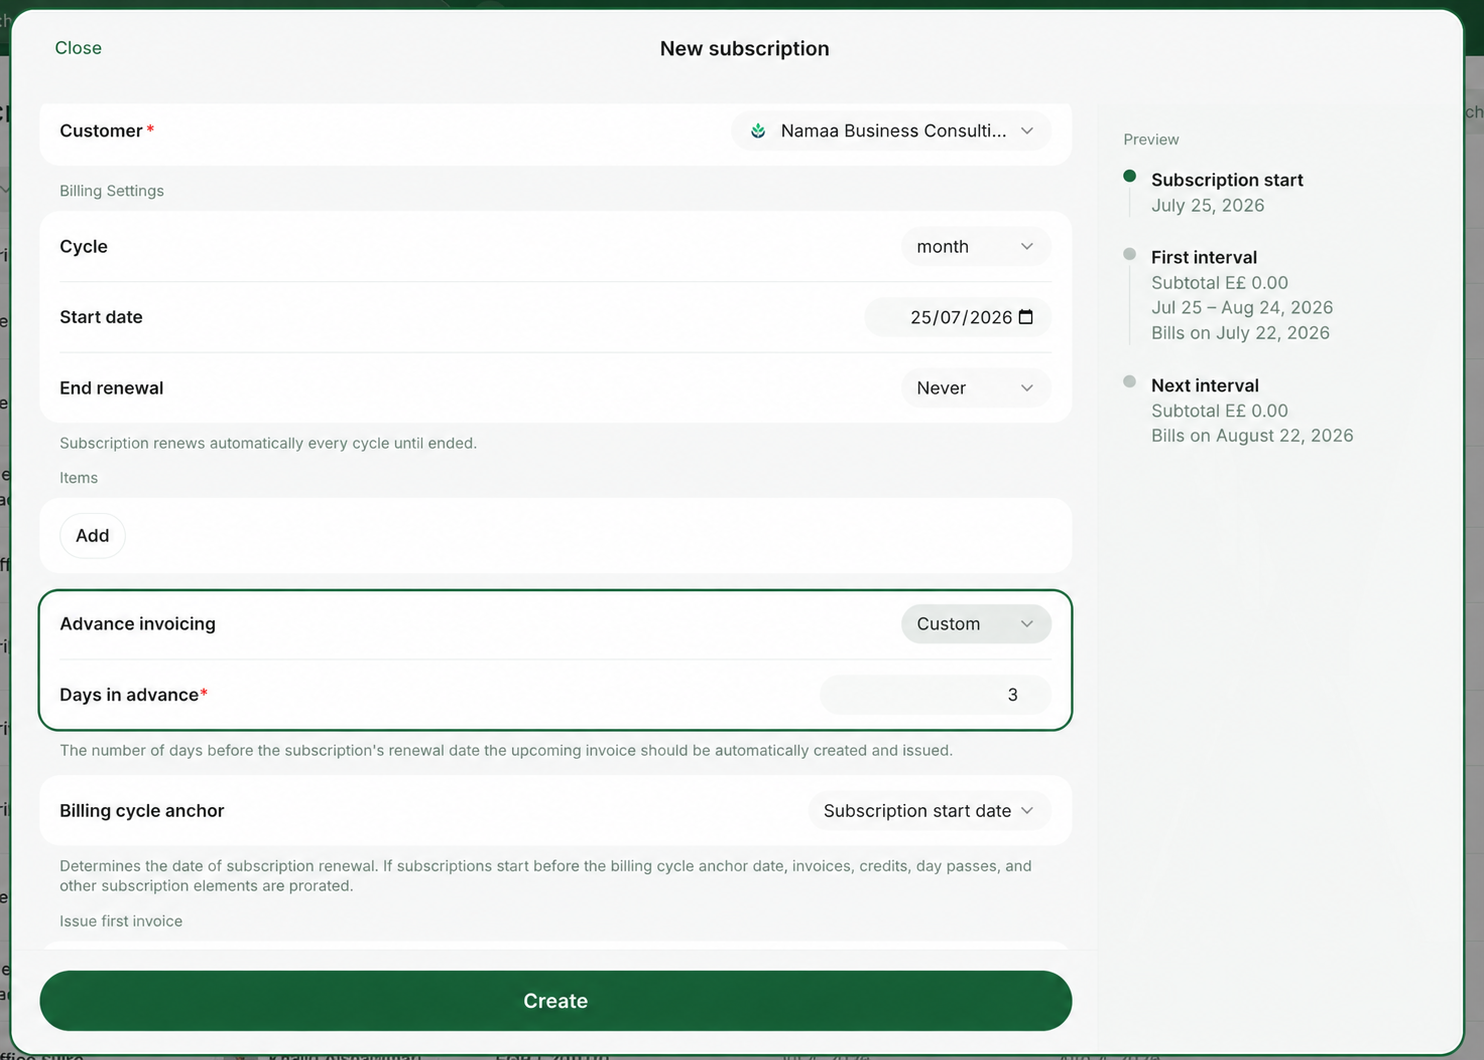Click the Create button

click(x=556, y=1001)
